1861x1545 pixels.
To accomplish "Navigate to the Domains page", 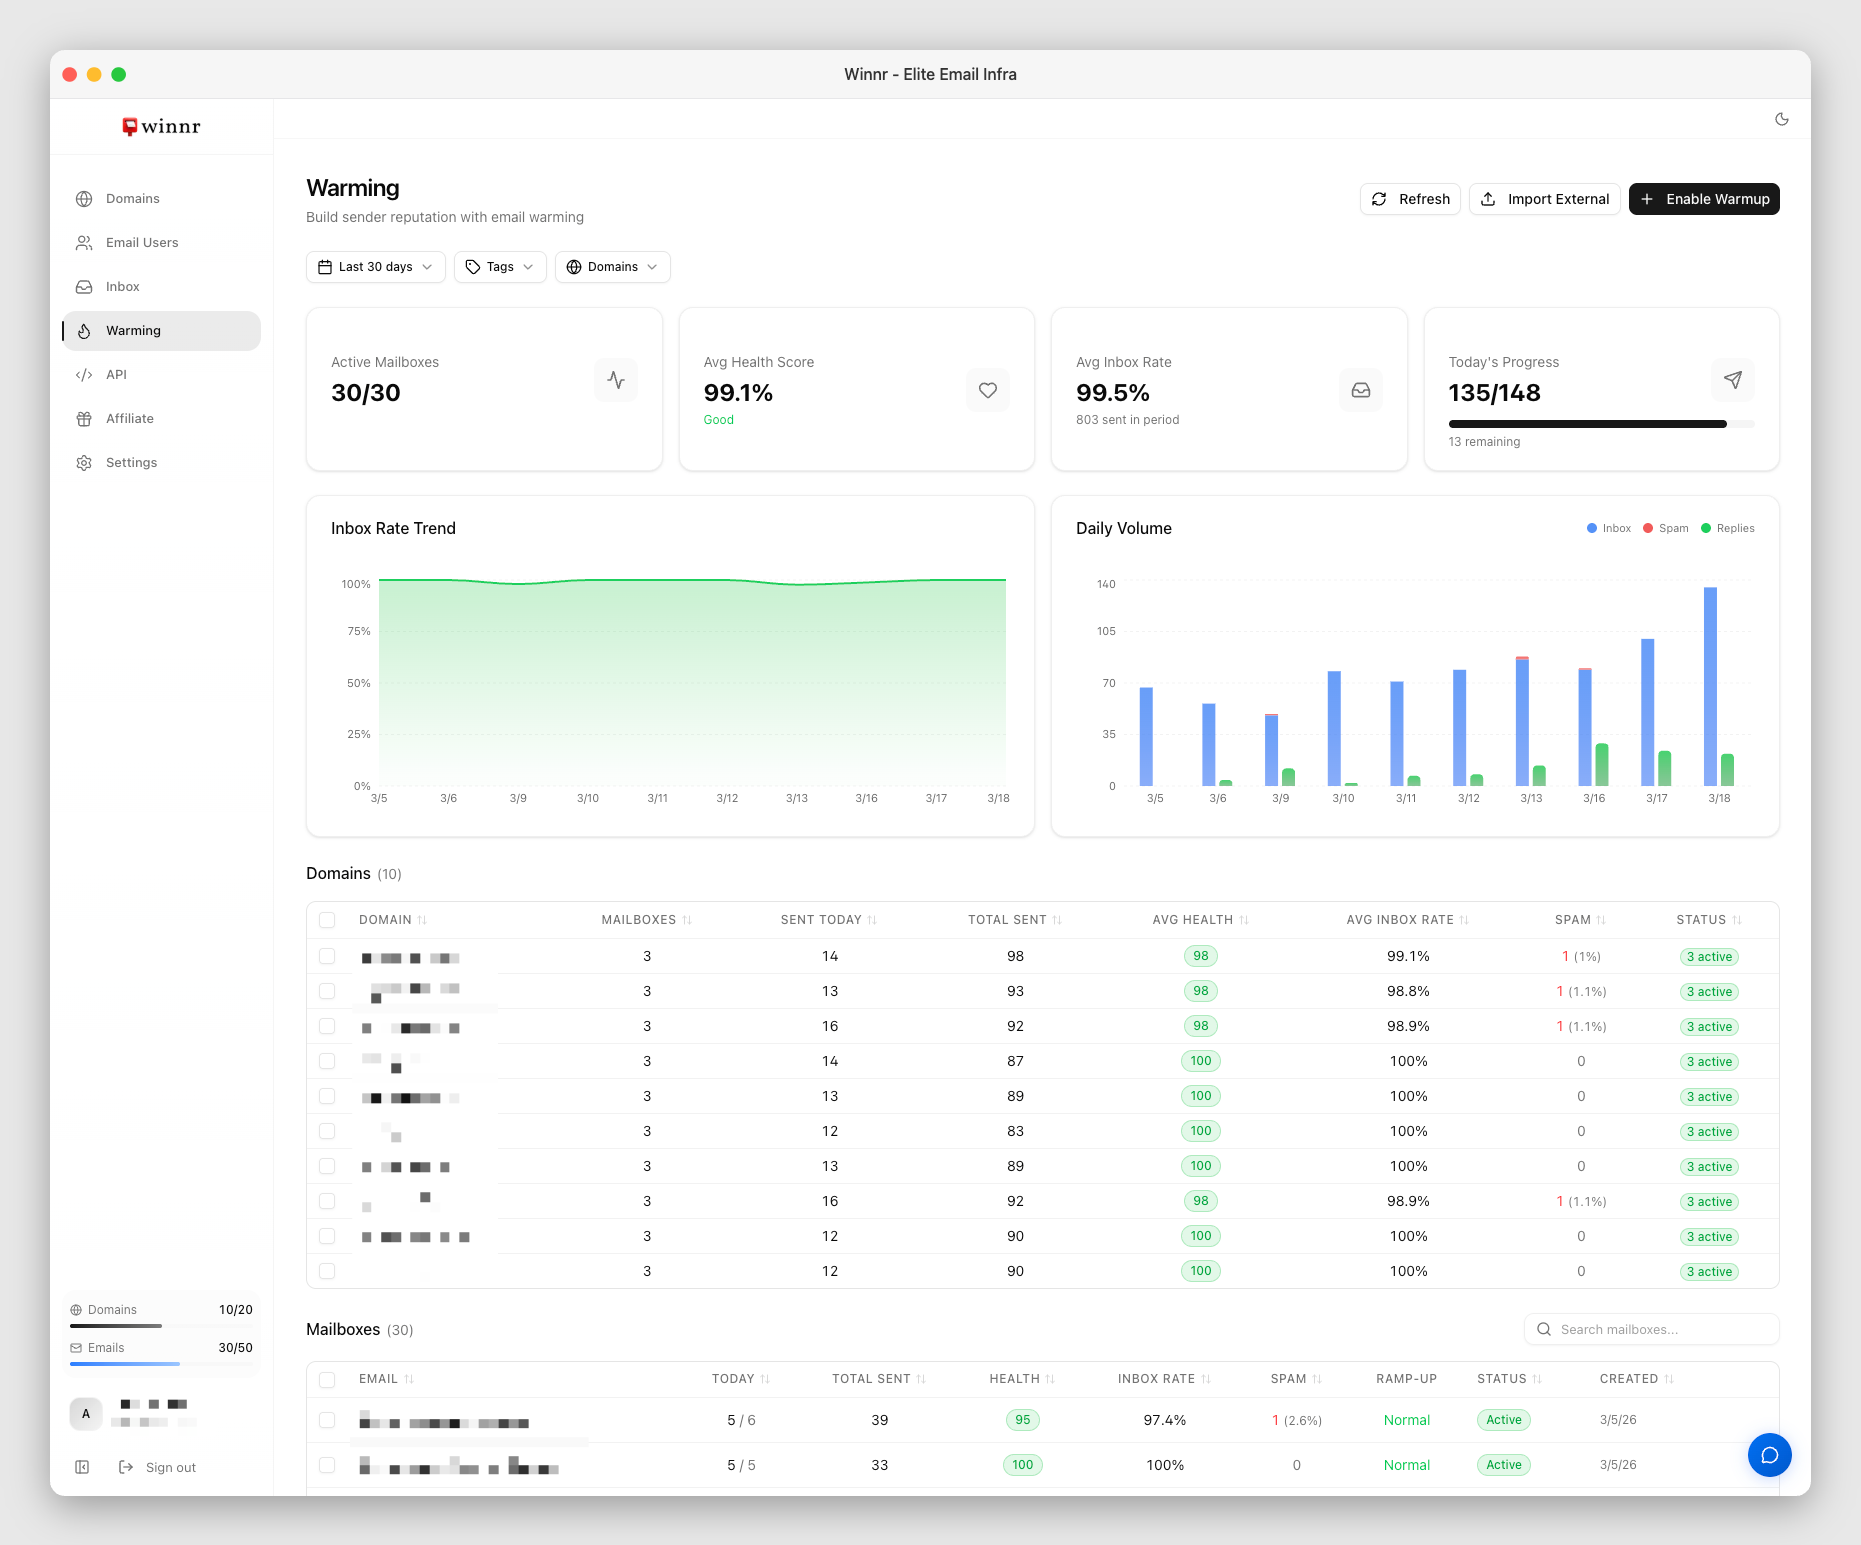I will [132, 198].
